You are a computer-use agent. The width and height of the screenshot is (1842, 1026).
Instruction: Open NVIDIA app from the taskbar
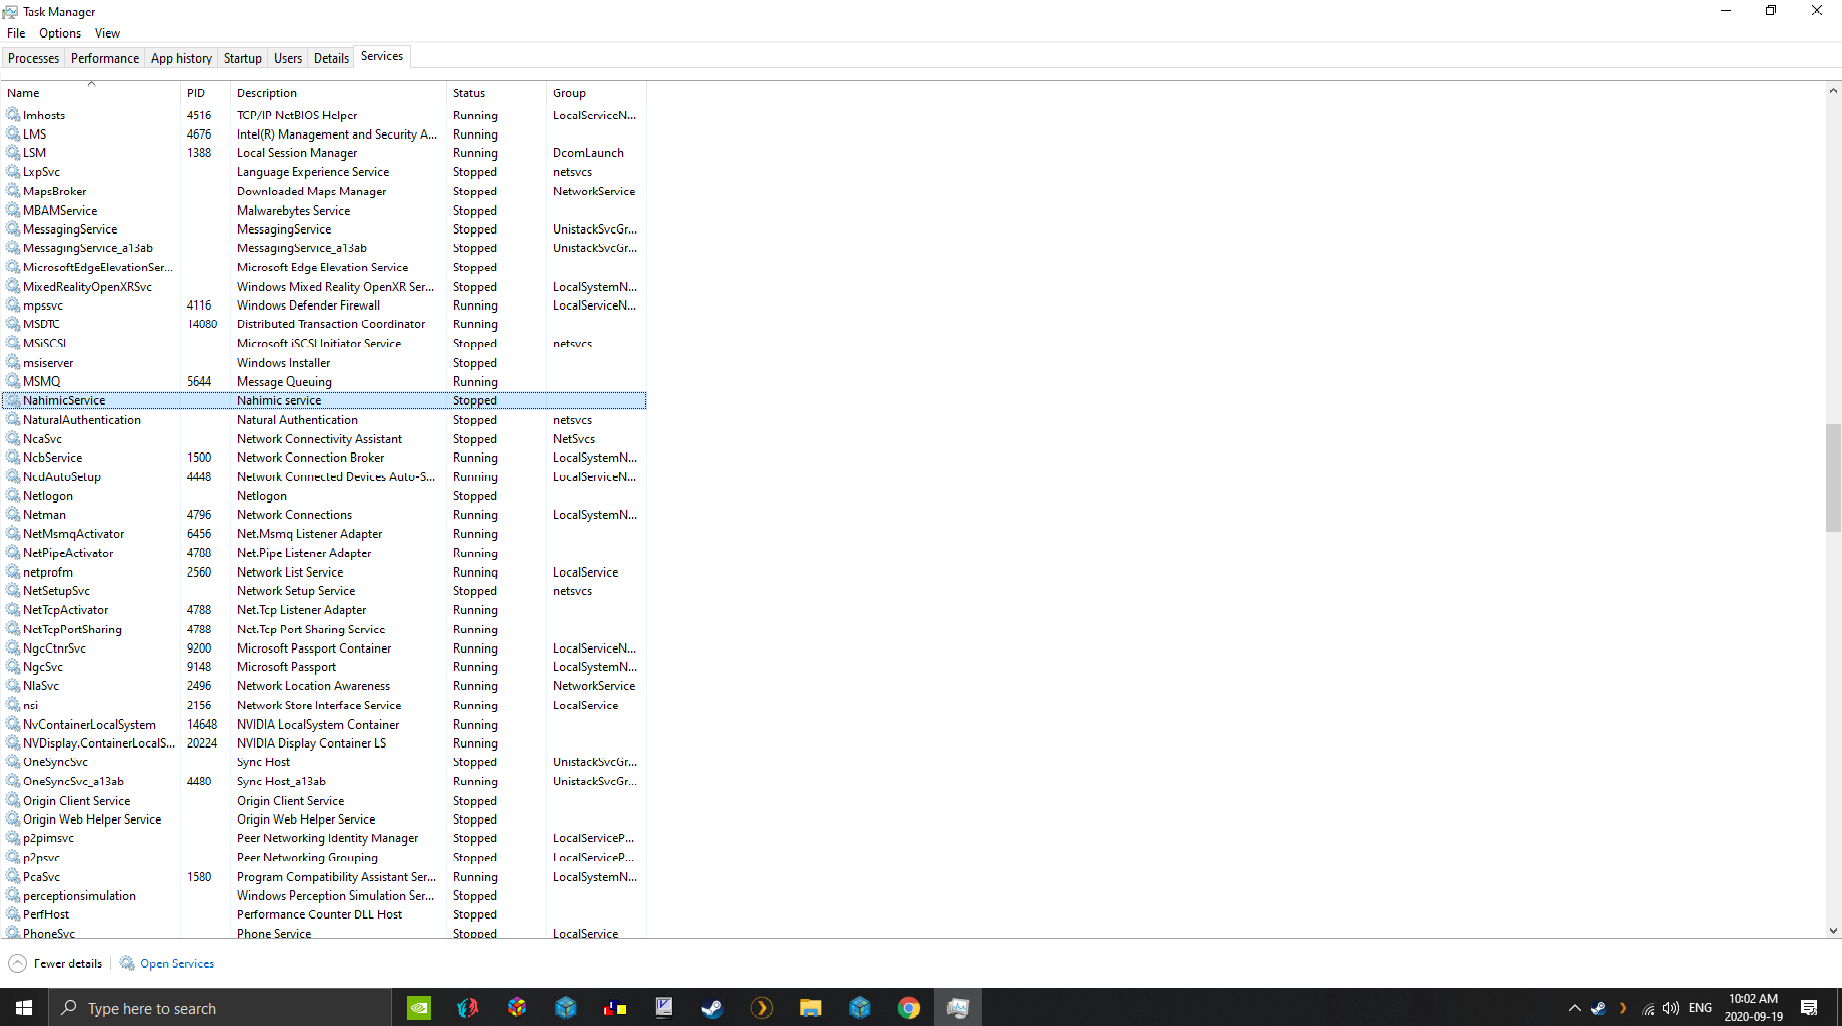(419, 1008)
